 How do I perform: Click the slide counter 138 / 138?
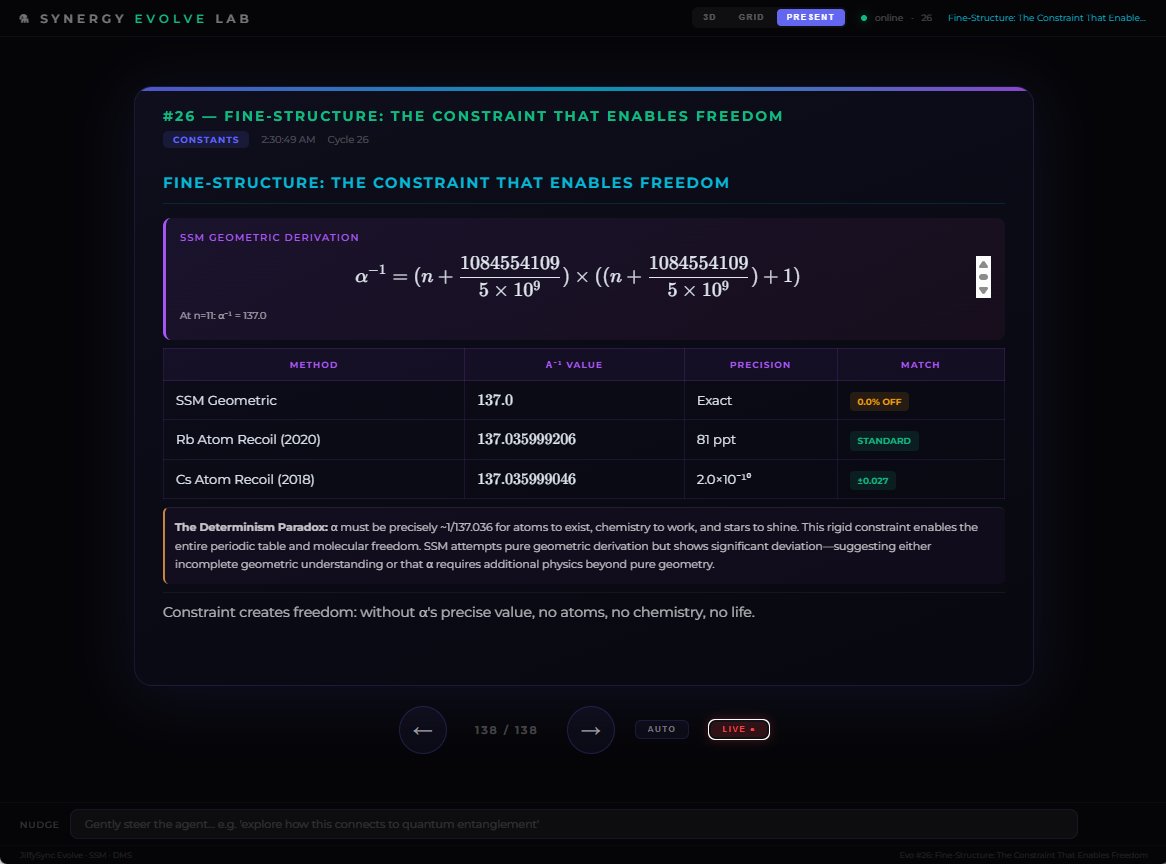coord(506,730)
